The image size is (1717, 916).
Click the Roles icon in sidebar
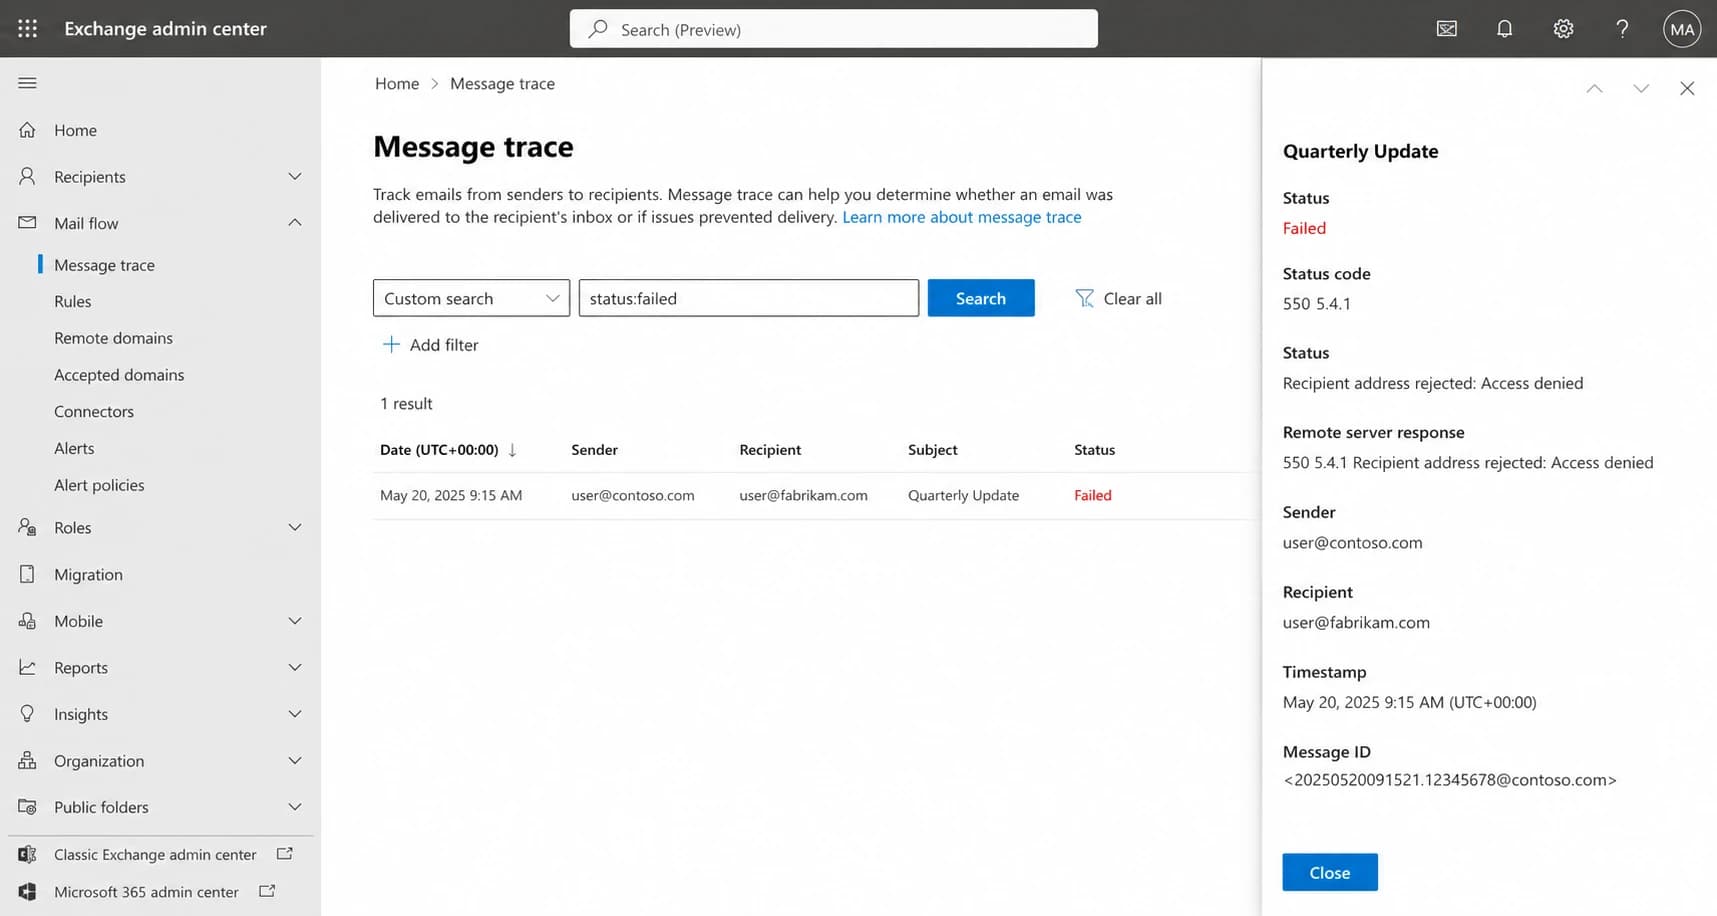pos(28,527)
